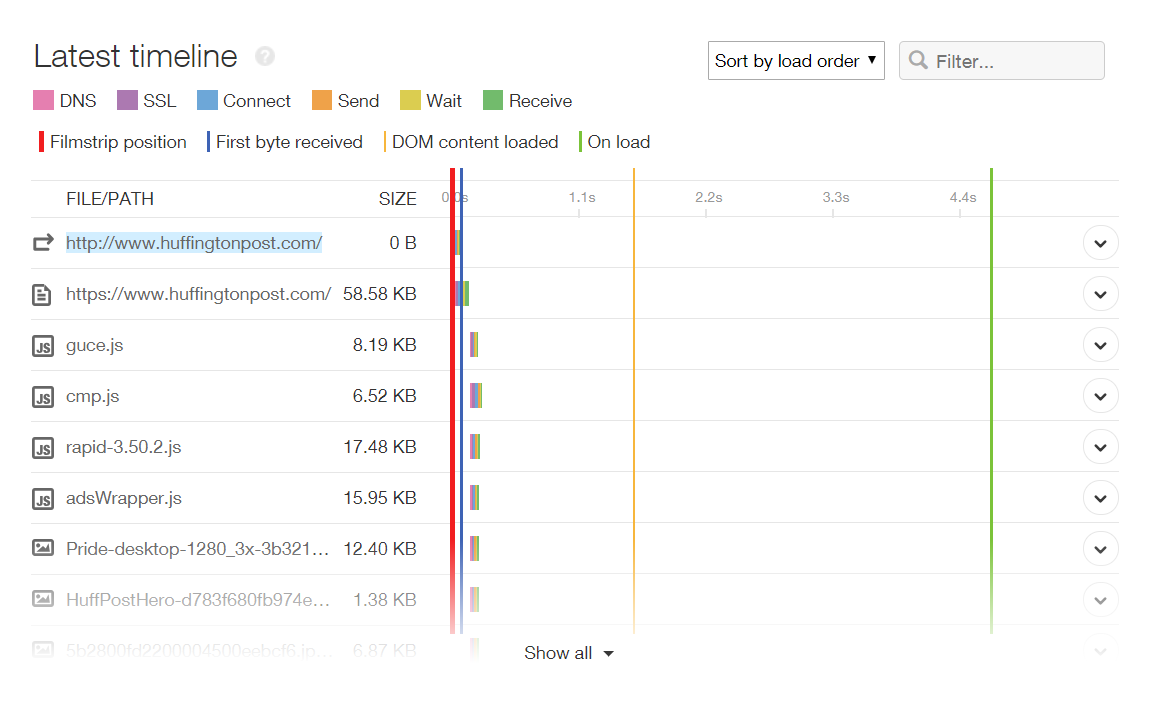Screen dimensions: 1151x703
Task: Click the help question mark beside Latest timeline
Action: point(263,56)
